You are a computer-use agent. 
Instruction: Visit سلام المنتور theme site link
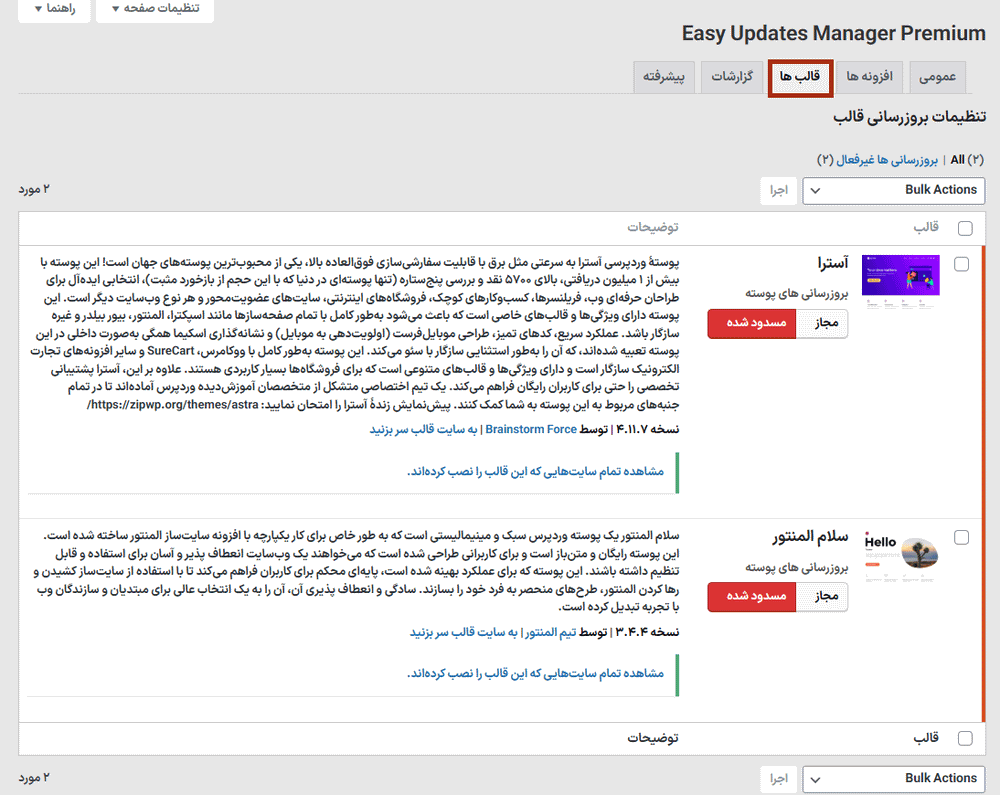[x=464, y=632]
